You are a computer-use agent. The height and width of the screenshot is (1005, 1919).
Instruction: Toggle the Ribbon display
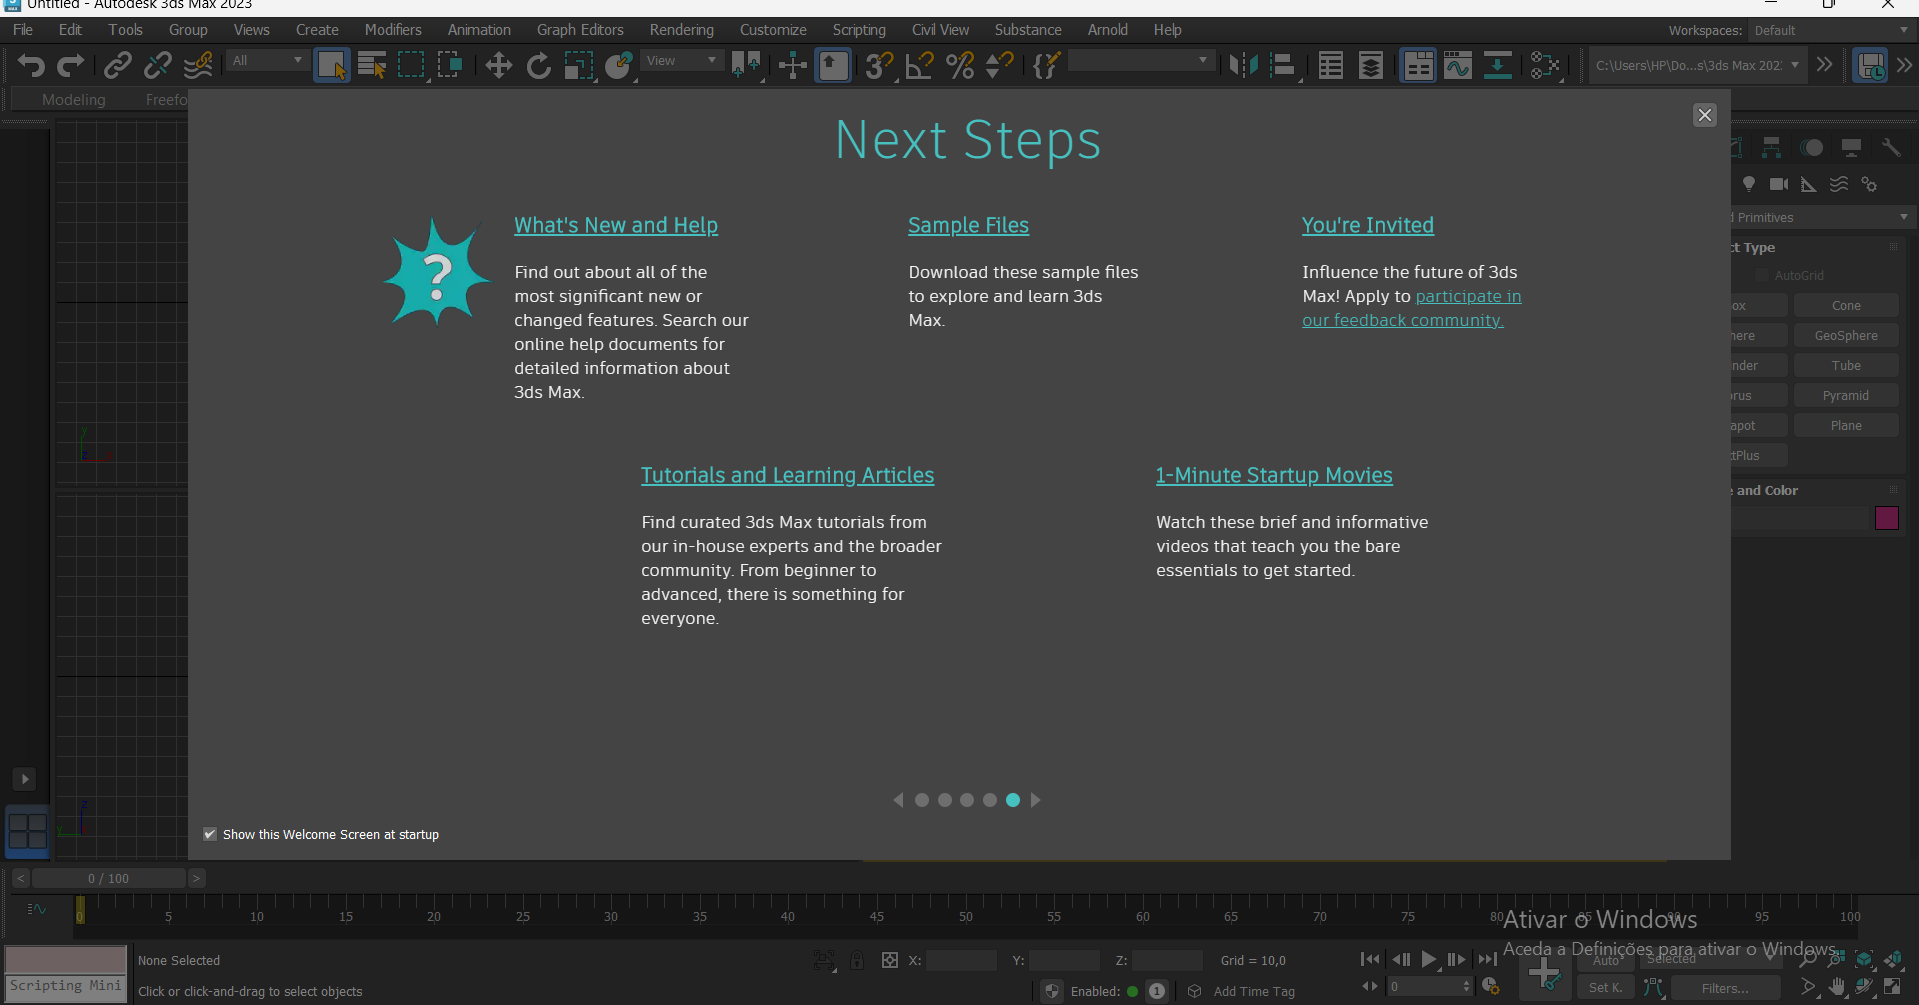1418,66
